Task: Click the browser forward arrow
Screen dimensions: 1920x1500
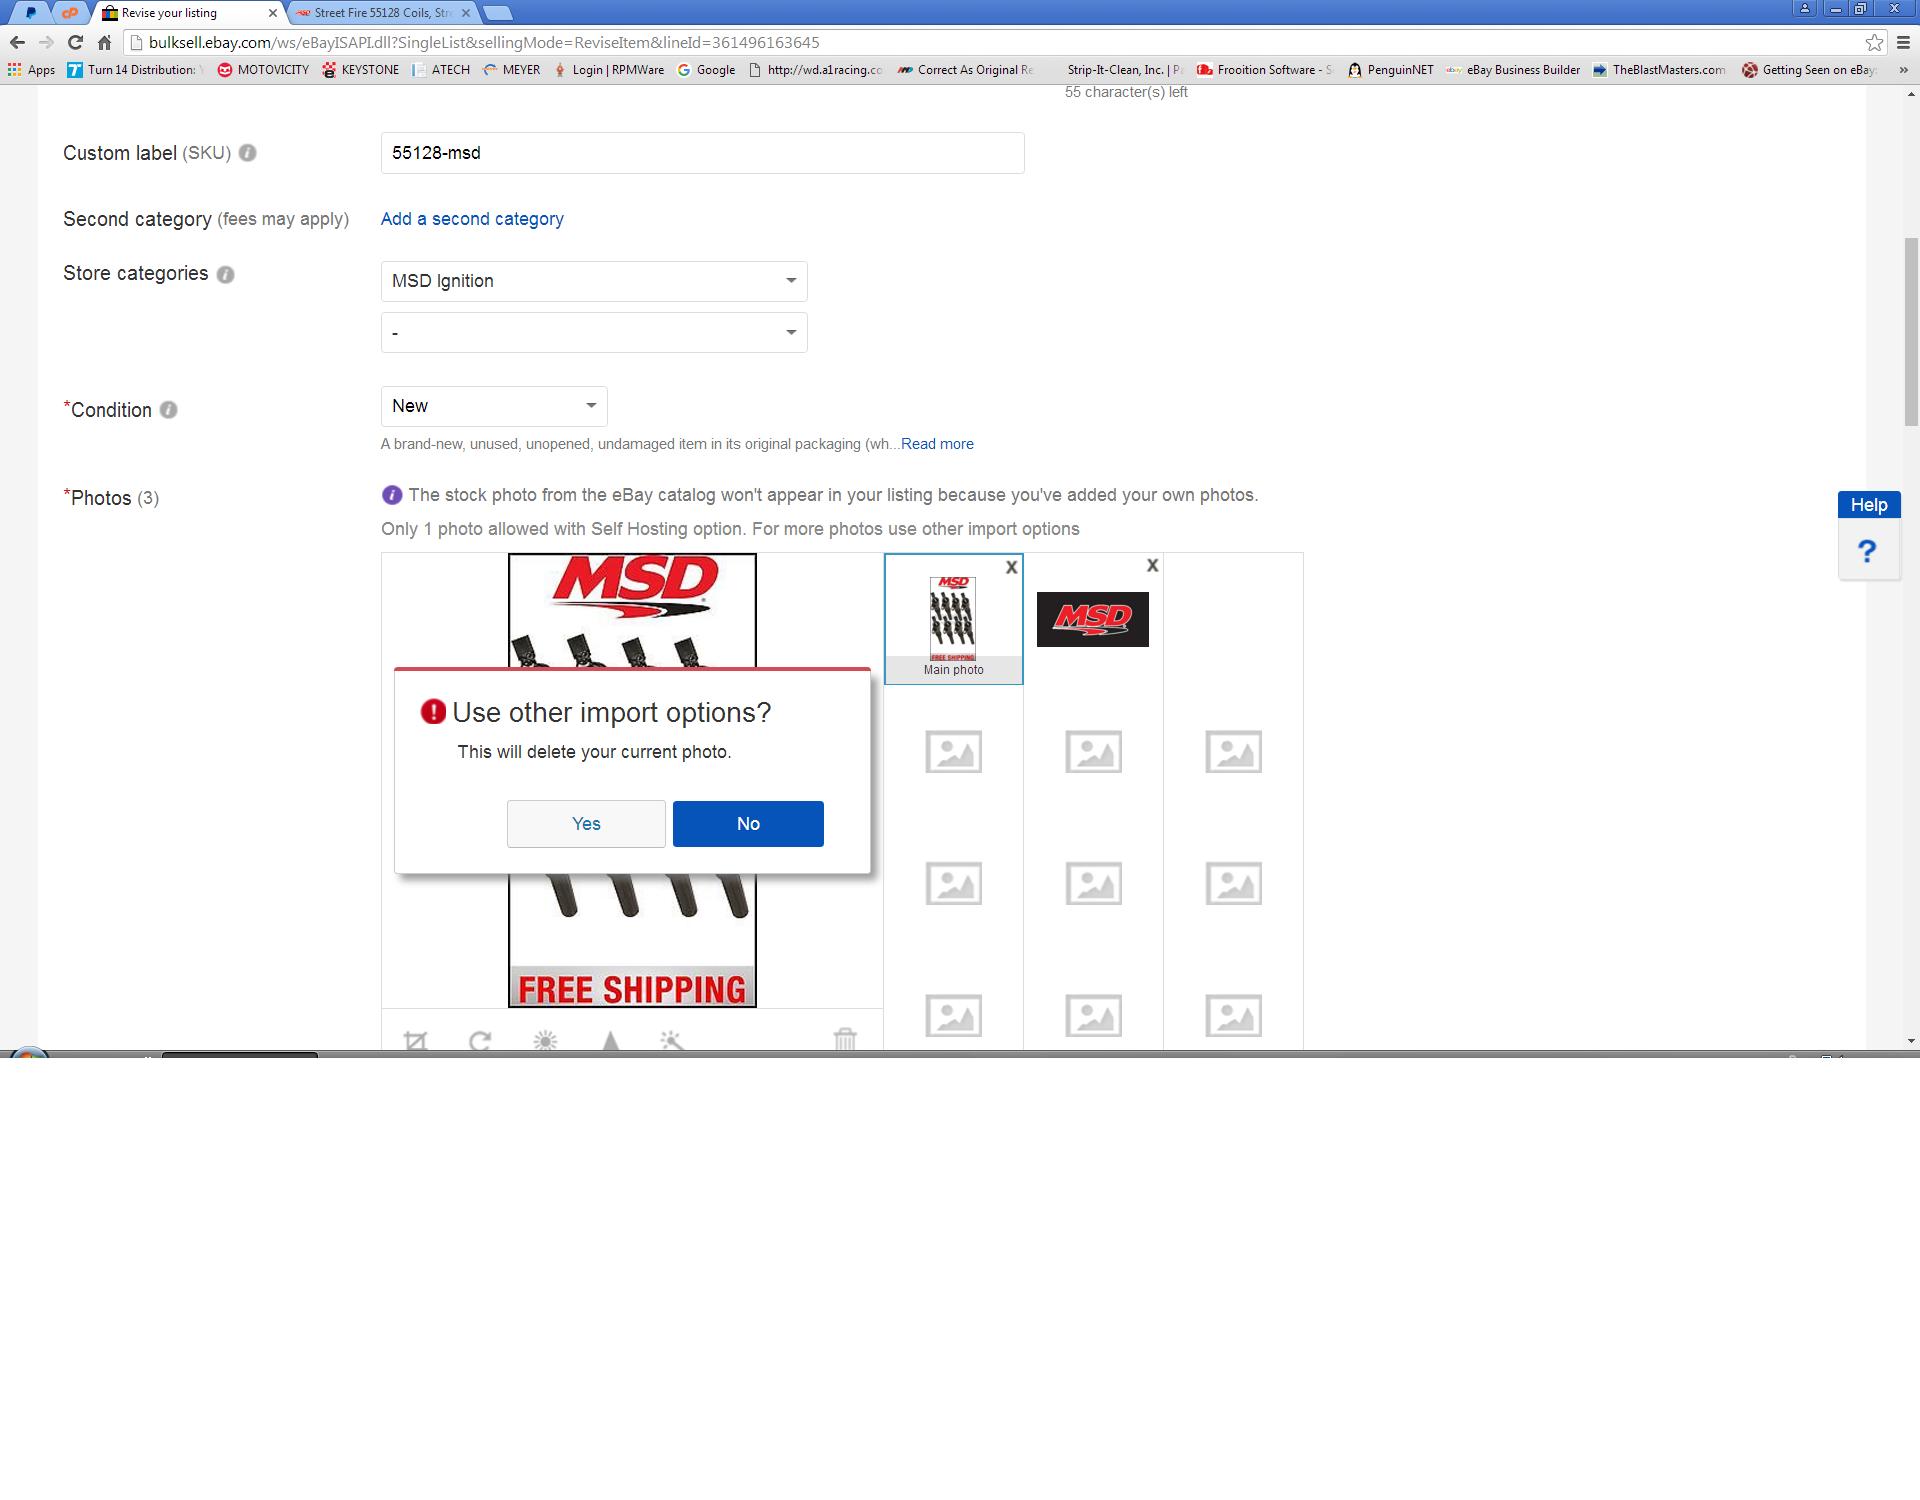Action: tap(46, 42)
